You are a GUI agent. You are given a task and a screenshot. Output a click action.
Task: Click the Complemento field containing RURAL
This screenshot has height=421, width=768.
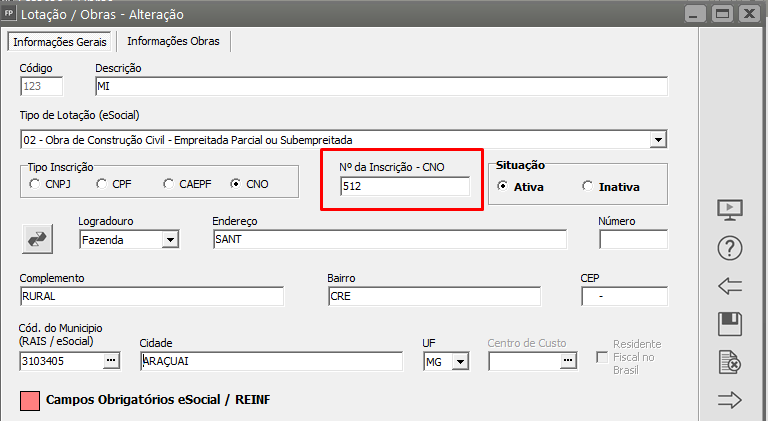pos(152,296)
